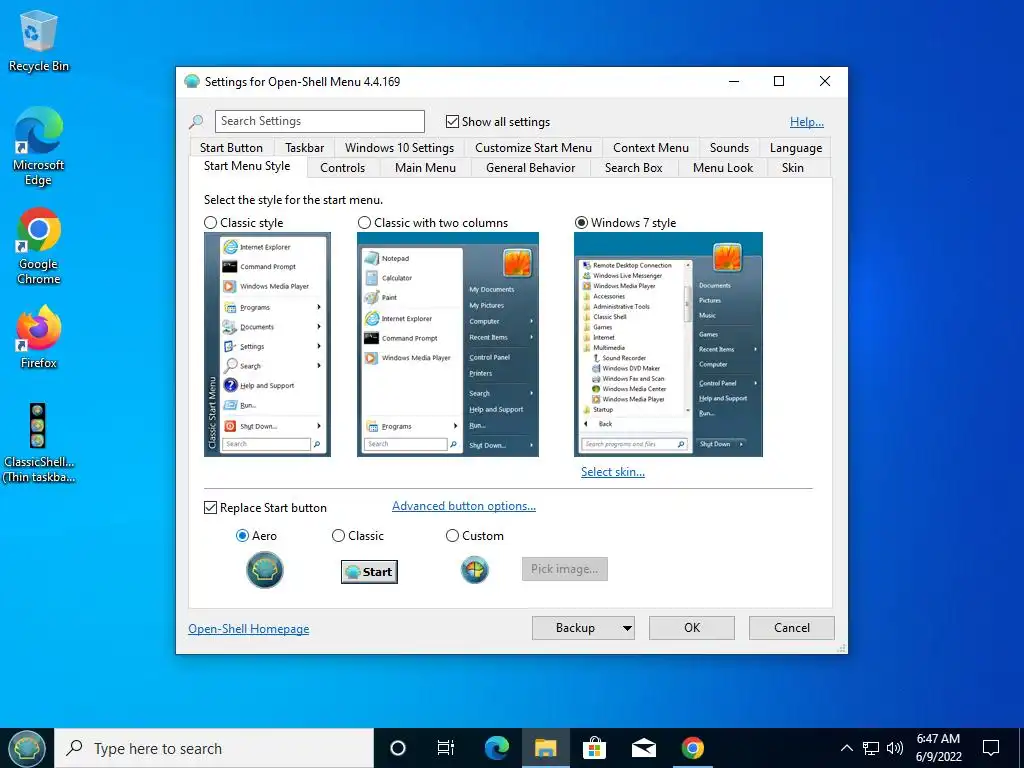Switch to the Taskbar tab
1024x768 pixels.
(x=304, y=148)
